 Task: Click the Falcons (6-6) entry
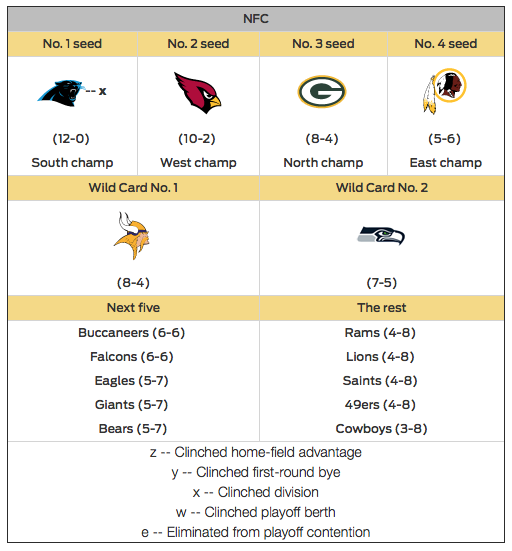coord(132,356)
